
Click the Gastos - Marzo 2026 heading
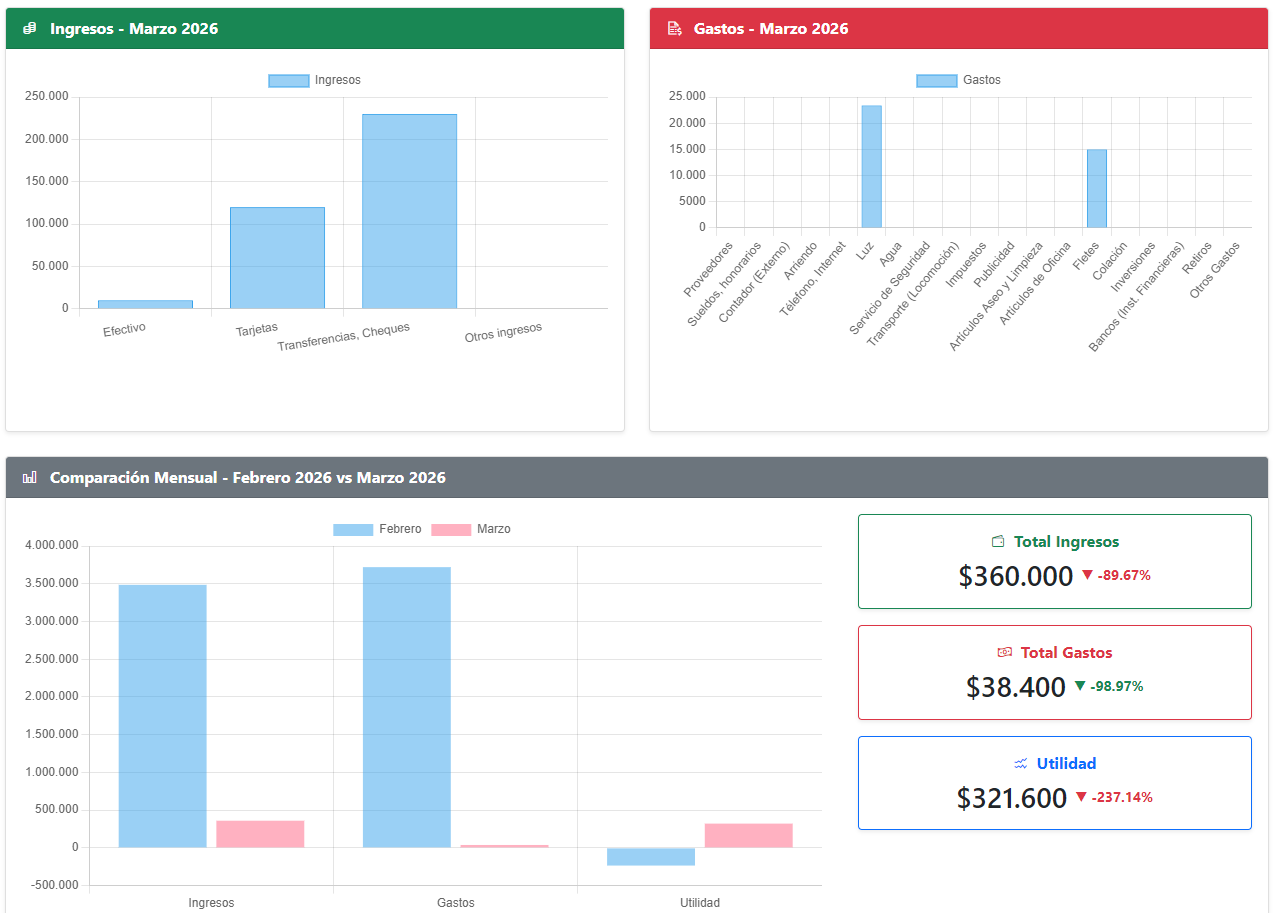771,29
